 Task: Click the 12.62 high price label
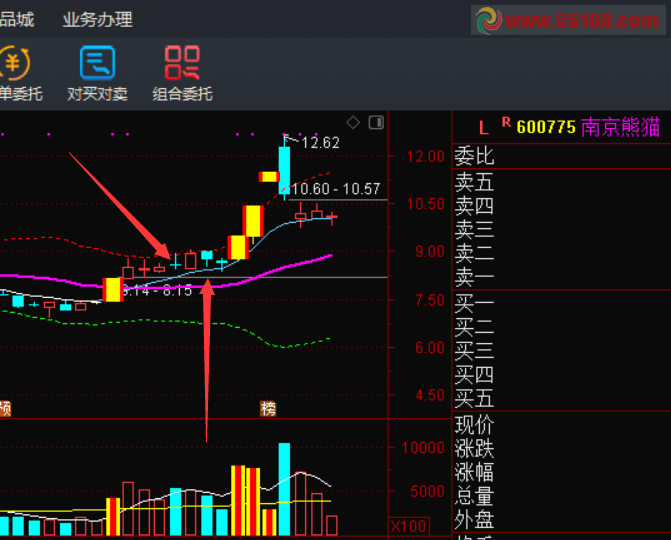[x=320, y=143]
